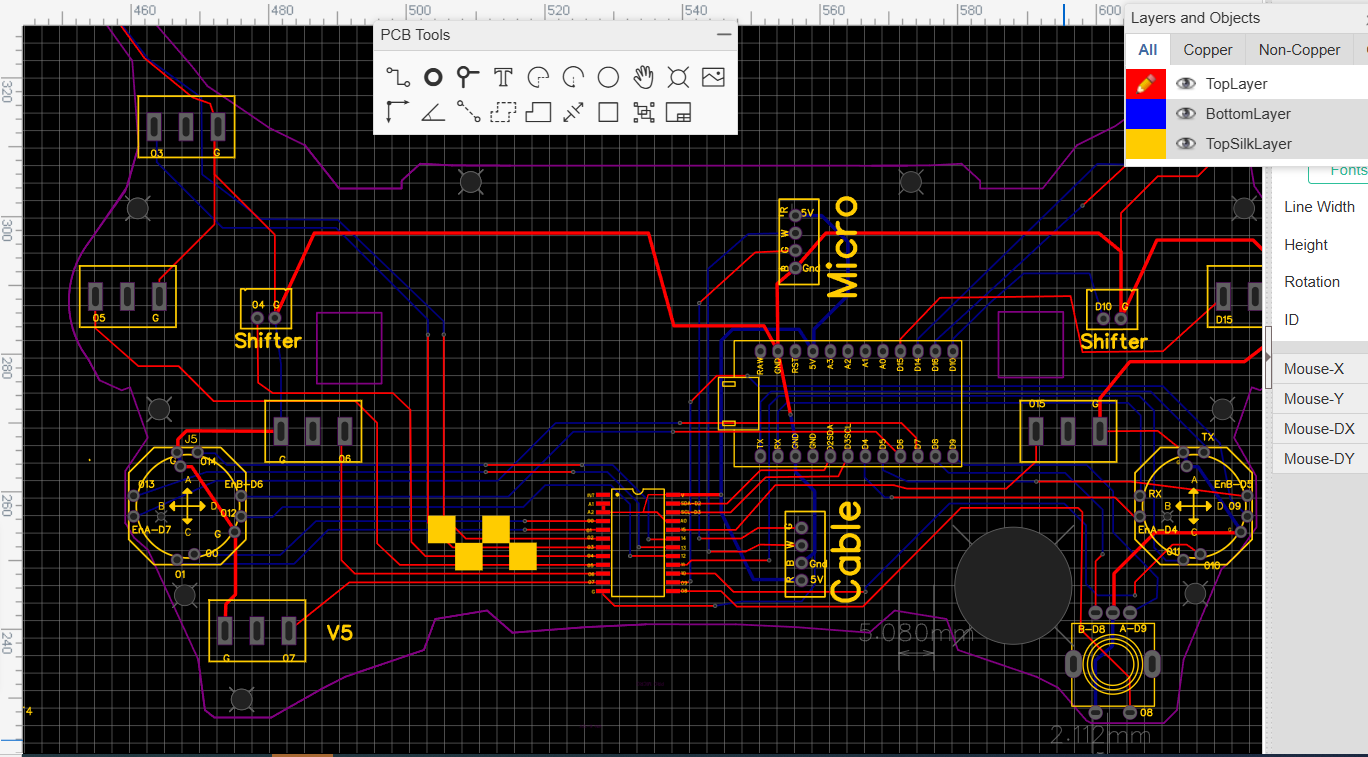Toggle TopSilkLayer eye icon
The height and width of the screenshot is (757, 1368).
[1186, 144]
